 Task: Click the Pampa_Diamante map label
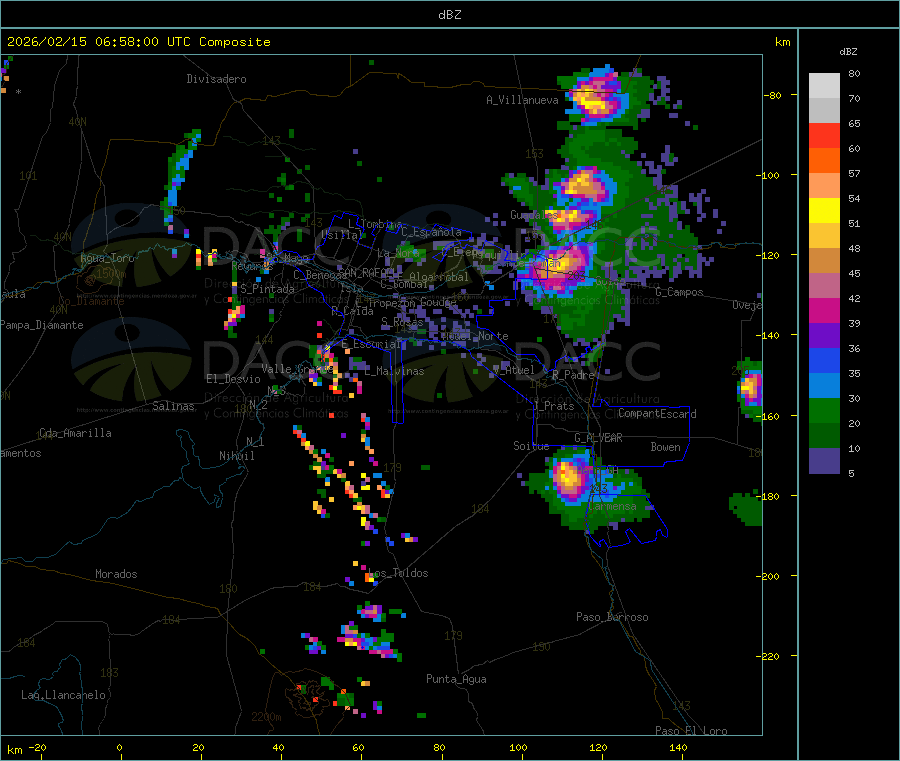click(x=42, y=325)
